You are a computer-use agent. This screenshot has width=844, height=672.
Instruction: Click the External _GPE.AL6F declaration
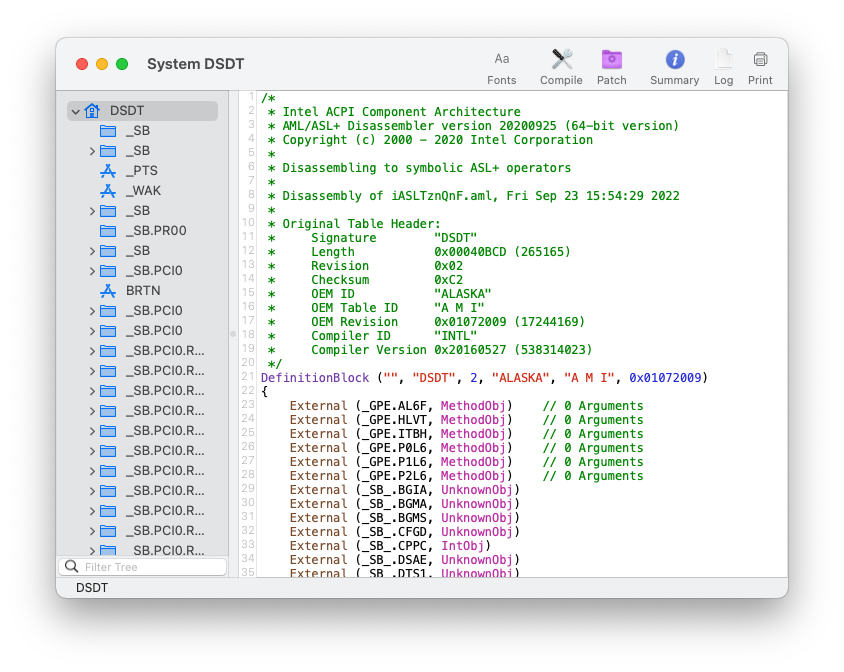coord(357,405)
